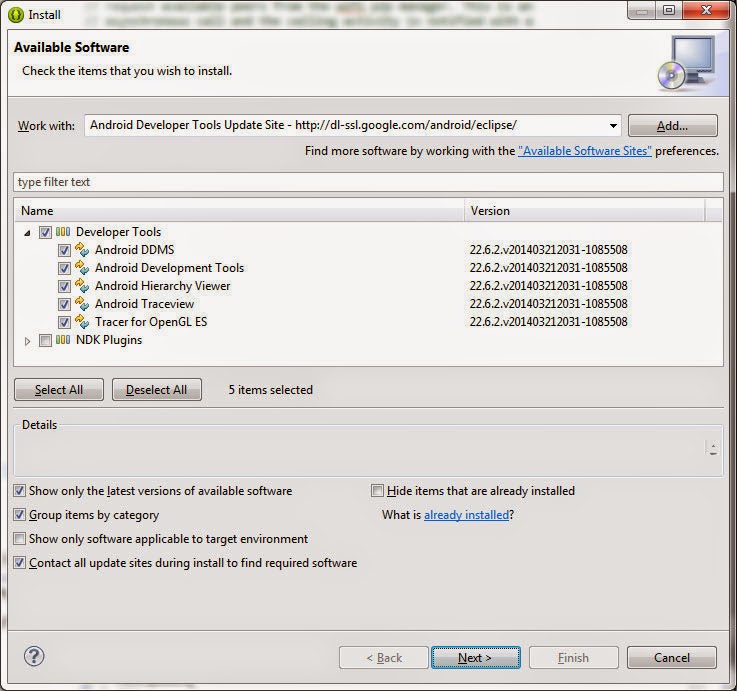Click the Name column header

click(x=239, y=211)
